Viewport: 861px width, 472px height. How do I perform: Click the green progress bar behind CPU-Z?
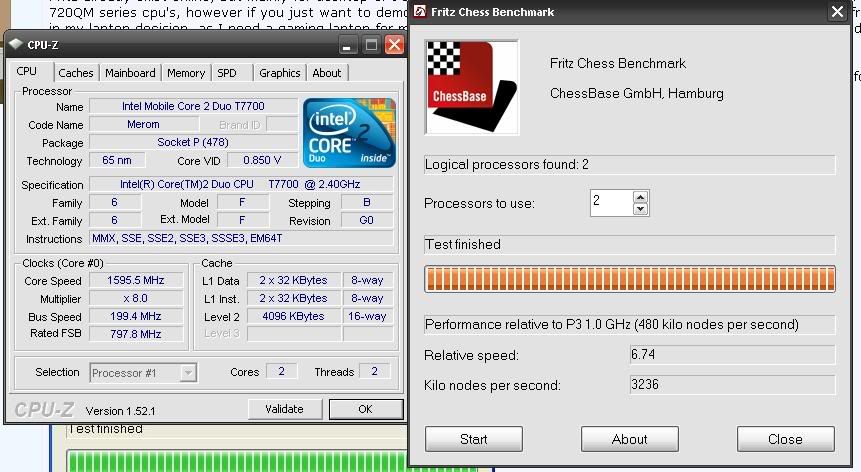236,461
